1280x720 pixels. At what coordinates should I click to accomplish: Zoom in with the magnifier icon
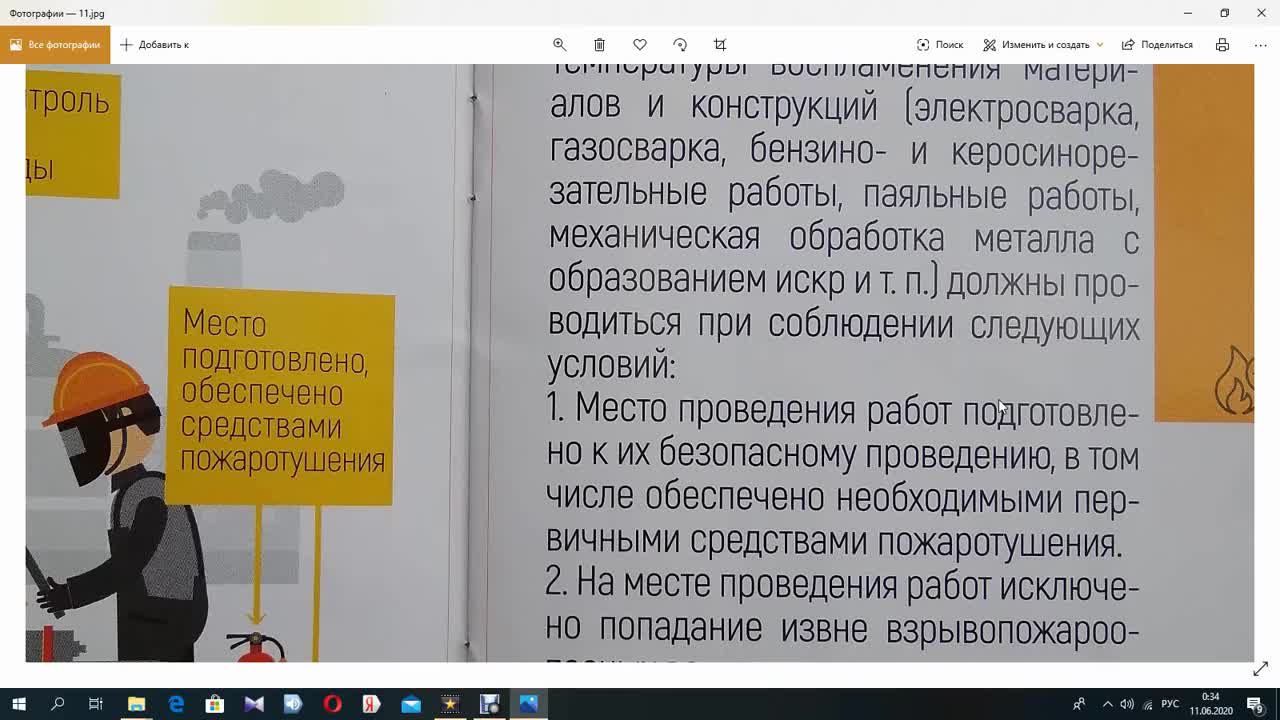tap(560, 45)
